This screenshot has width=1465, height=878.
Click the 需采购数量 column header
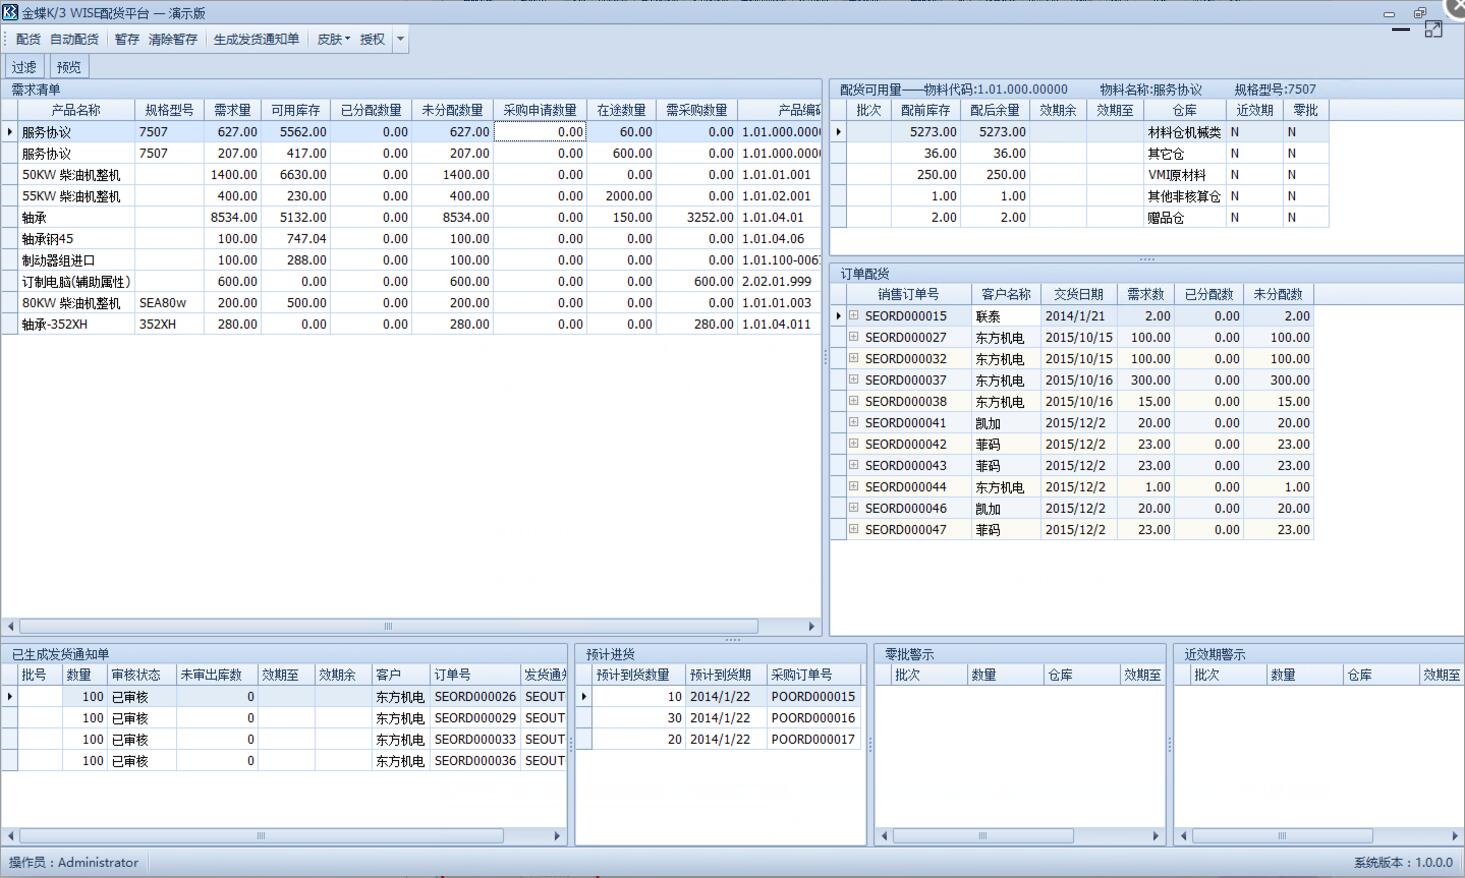pyautogui.click(x=697, y=110)
